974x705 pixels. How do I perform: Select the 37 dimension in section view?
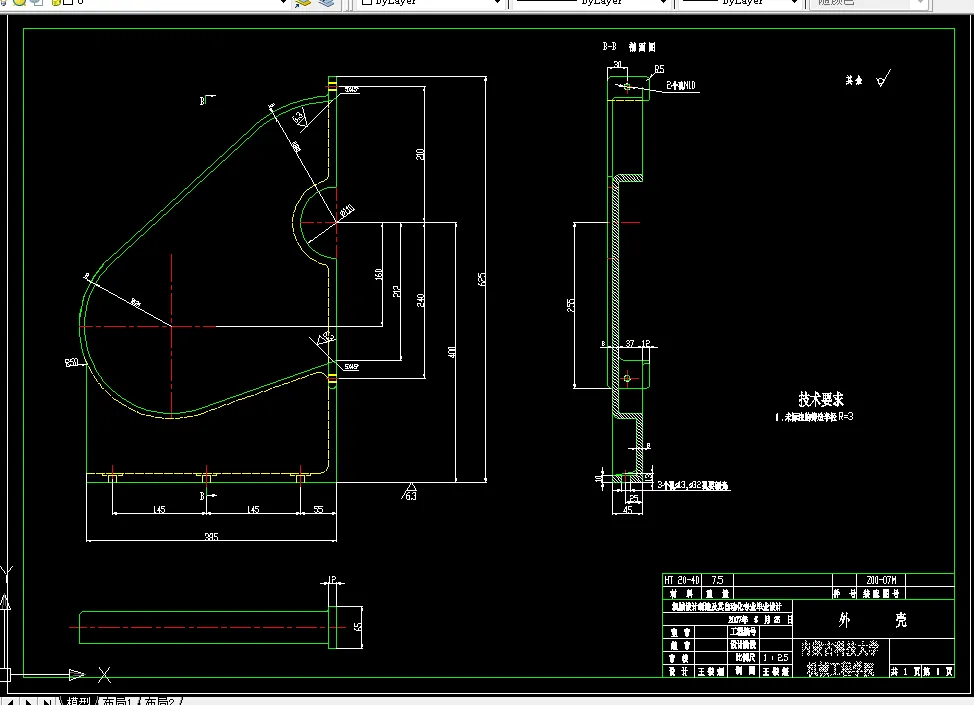(x=630, y=343)
